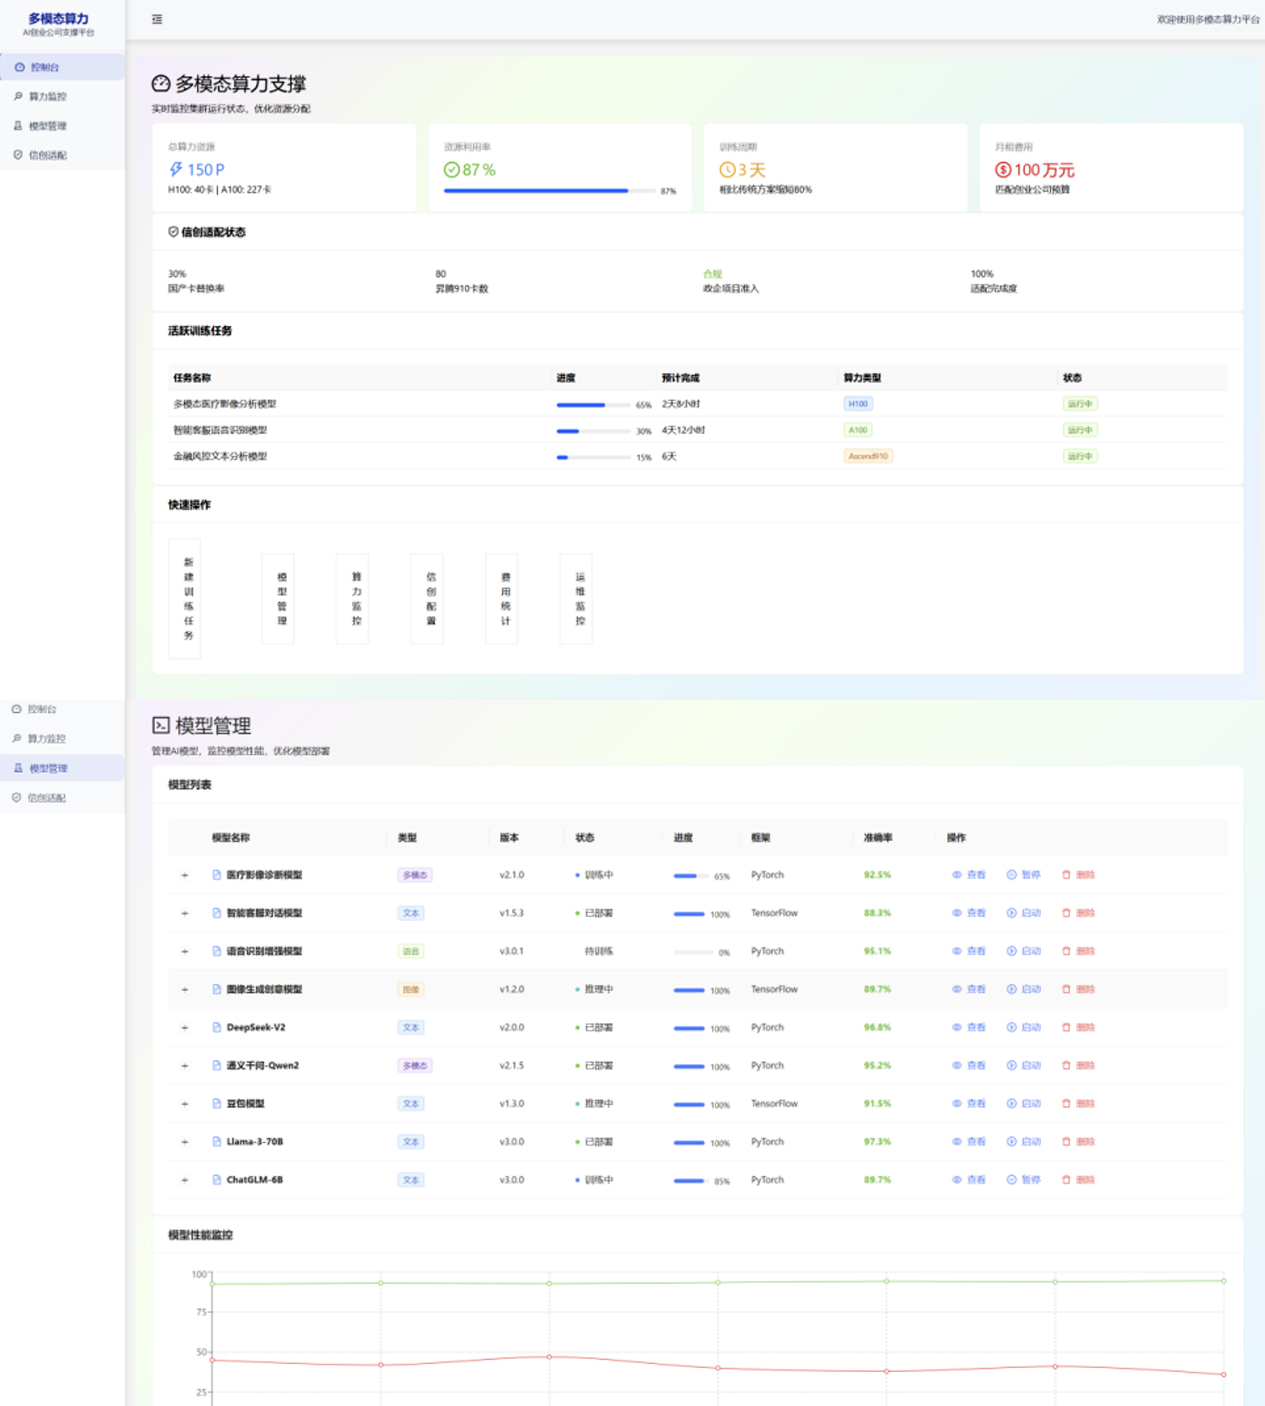
Task: Click the 费用统计 quick action button
Action: click(x=502, y=598)
